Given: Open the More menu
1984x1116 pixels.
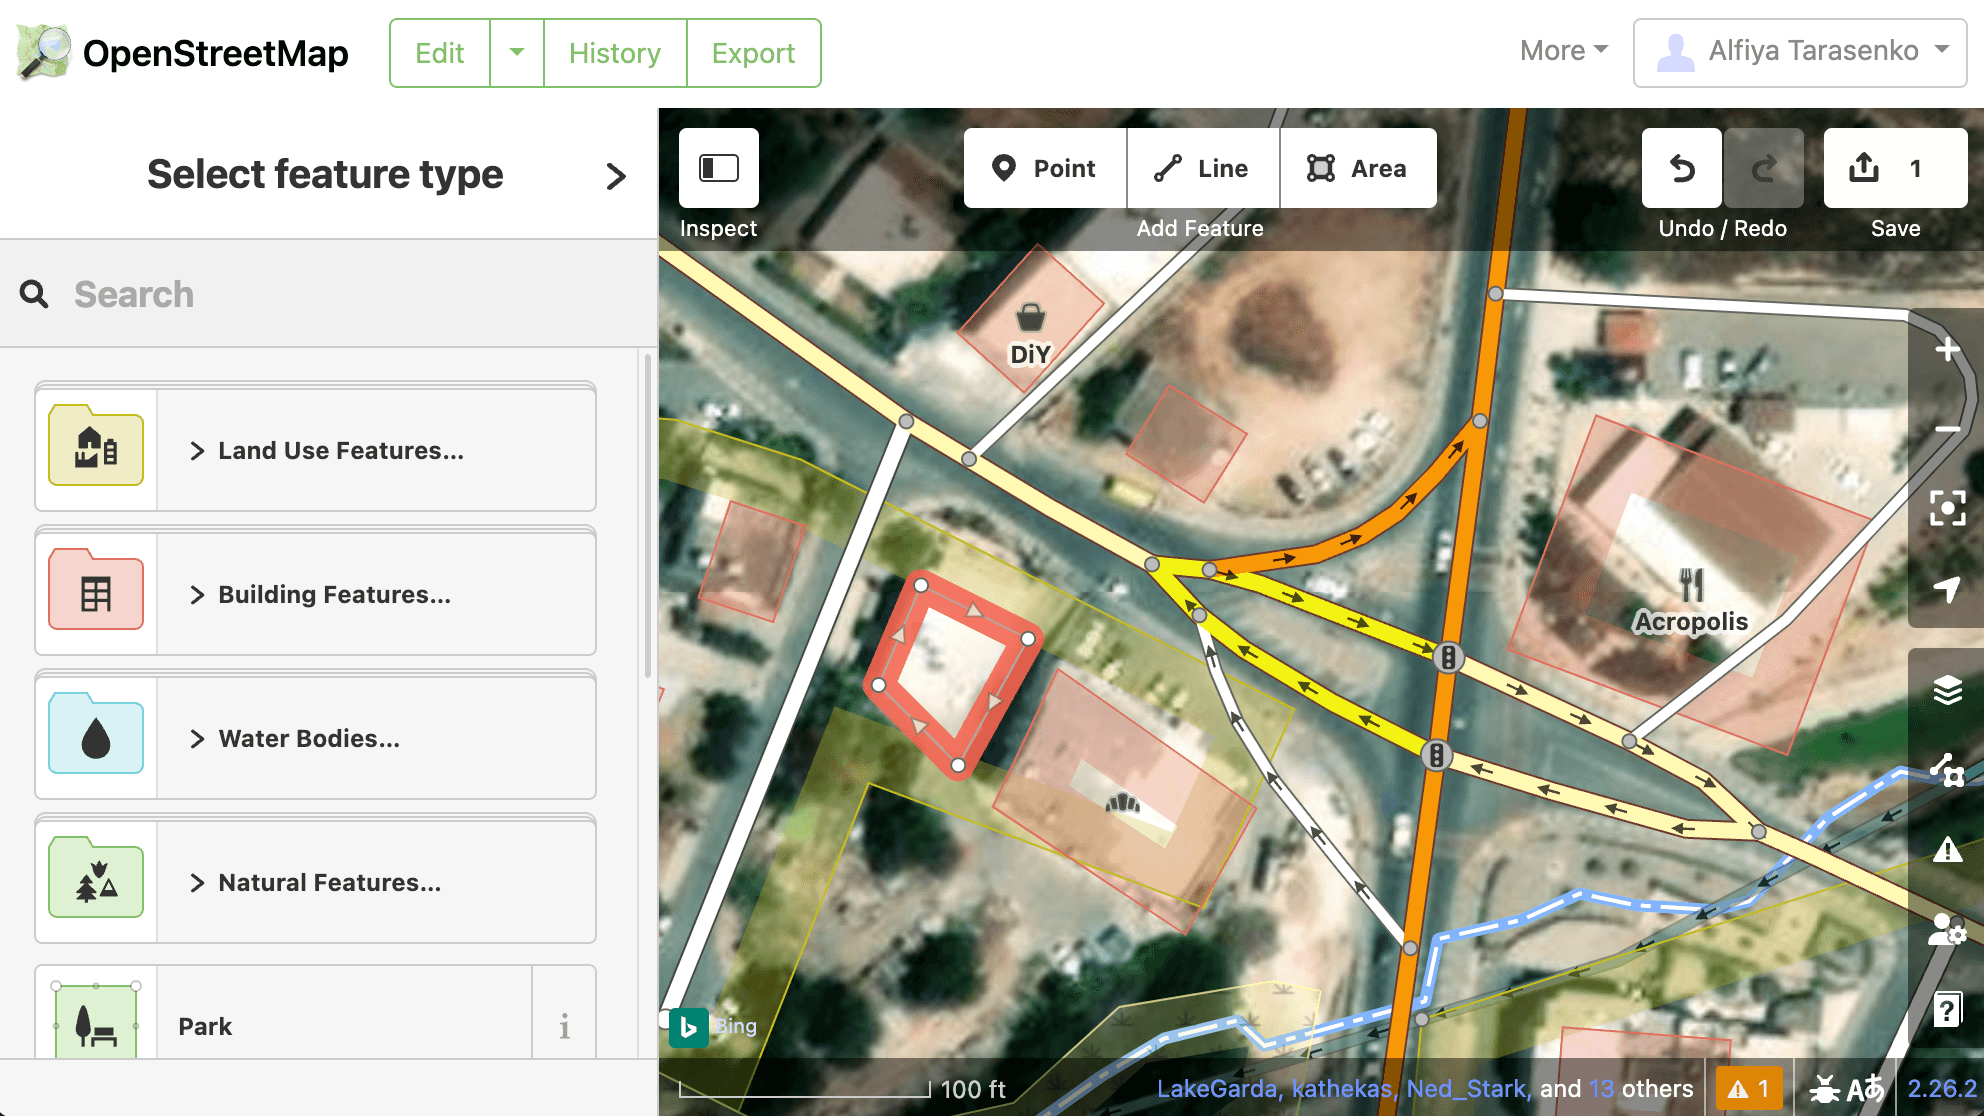Looking at the screenshot, I should point(1564,50).
